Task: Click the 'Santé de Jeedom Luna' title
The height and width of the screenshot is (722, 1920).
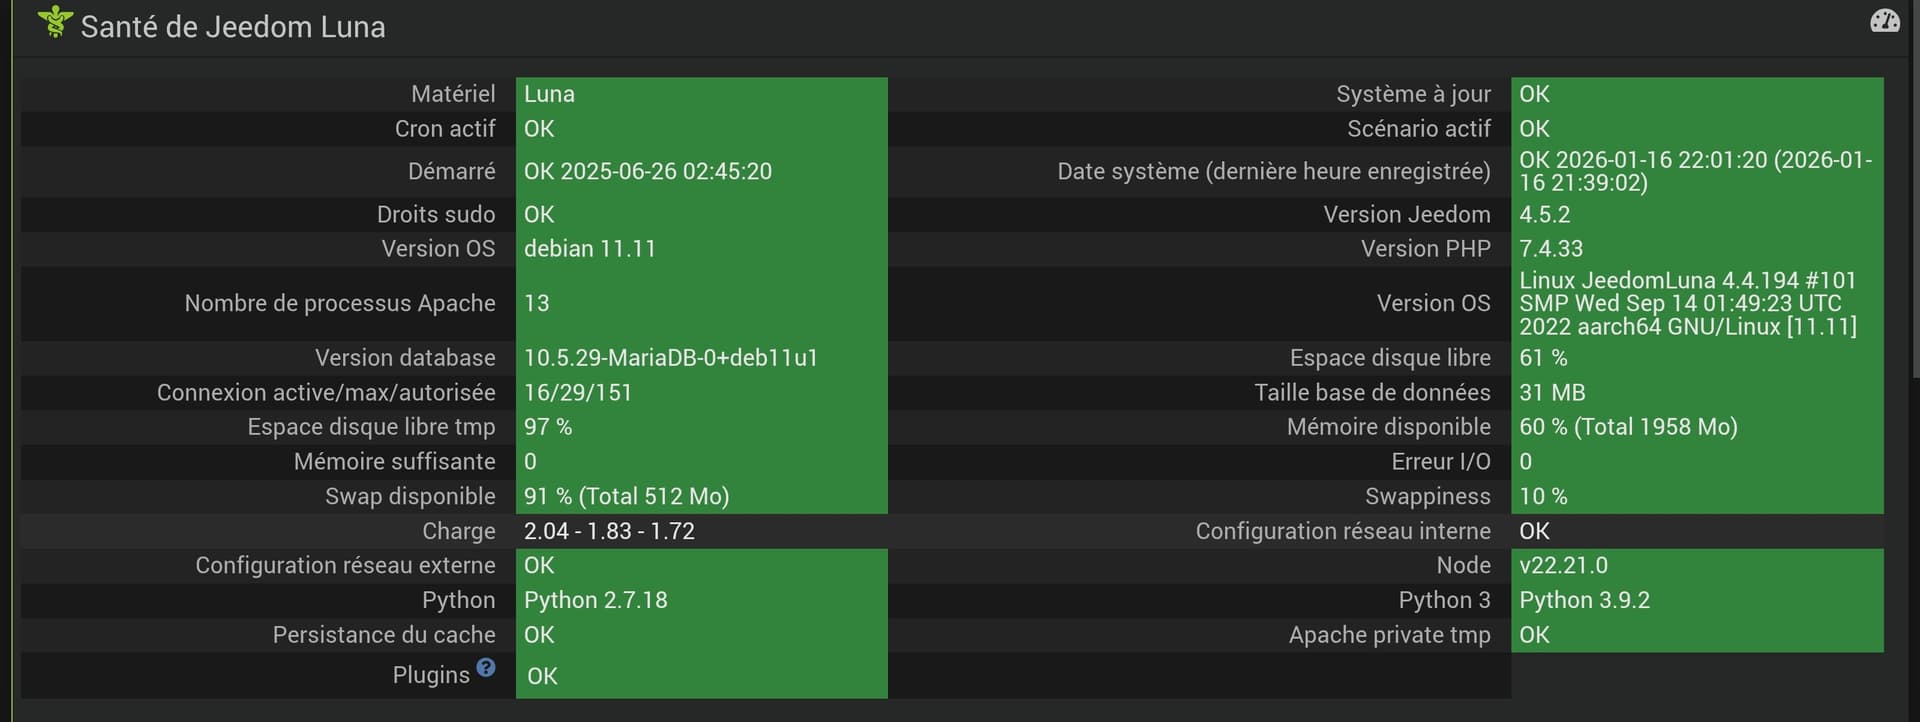Action: click(x=232, y=27)
